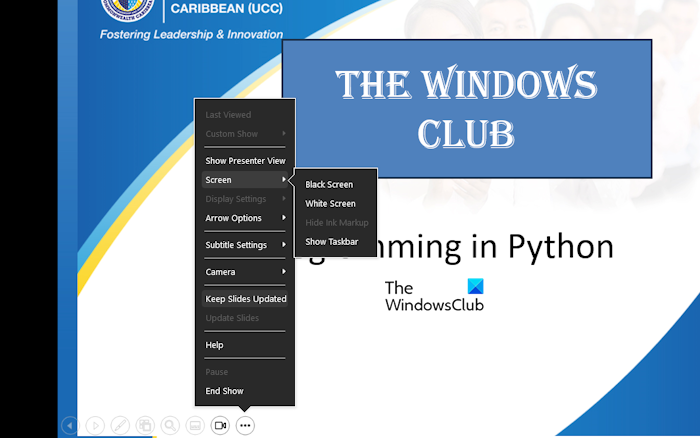Toggle the camera icon in slideshow toolbar

[x=220, y=425]
